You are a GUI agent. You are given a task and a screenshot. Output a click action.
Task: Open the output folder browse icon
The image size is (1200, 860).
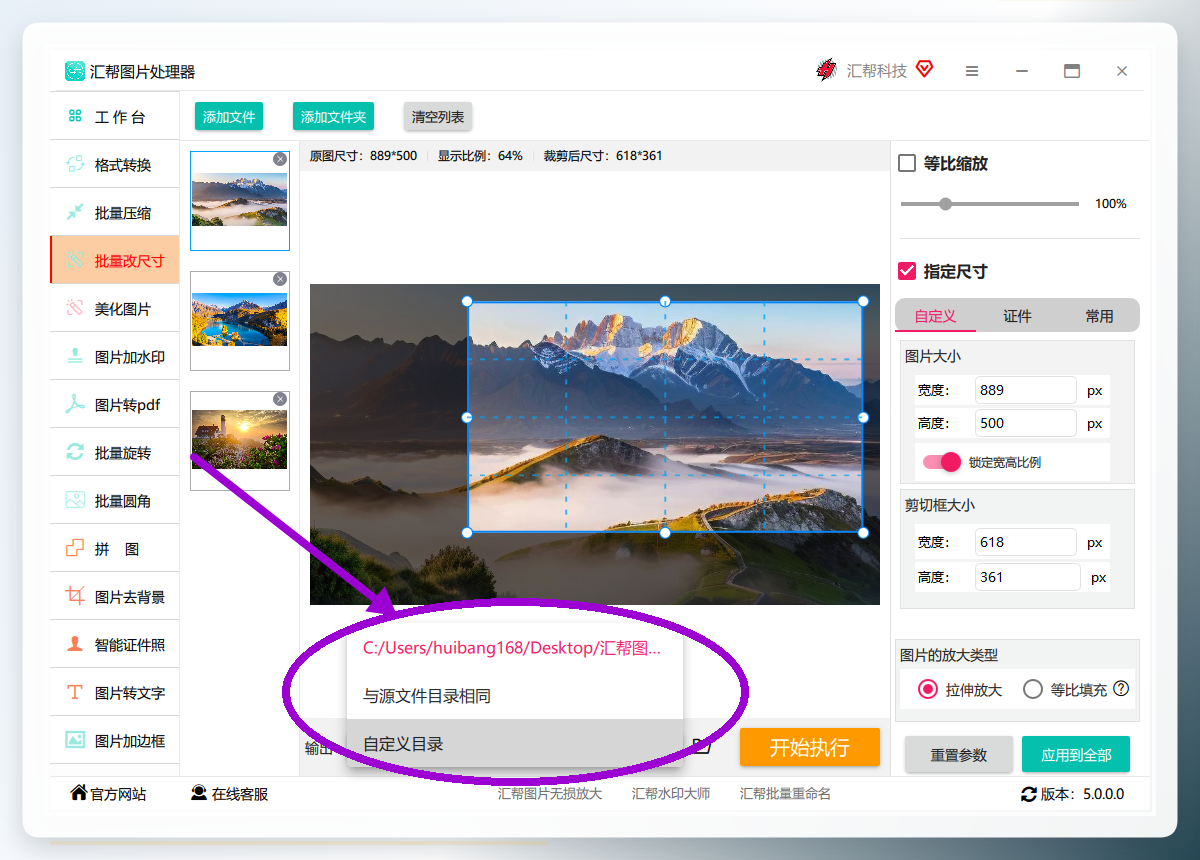702,746
